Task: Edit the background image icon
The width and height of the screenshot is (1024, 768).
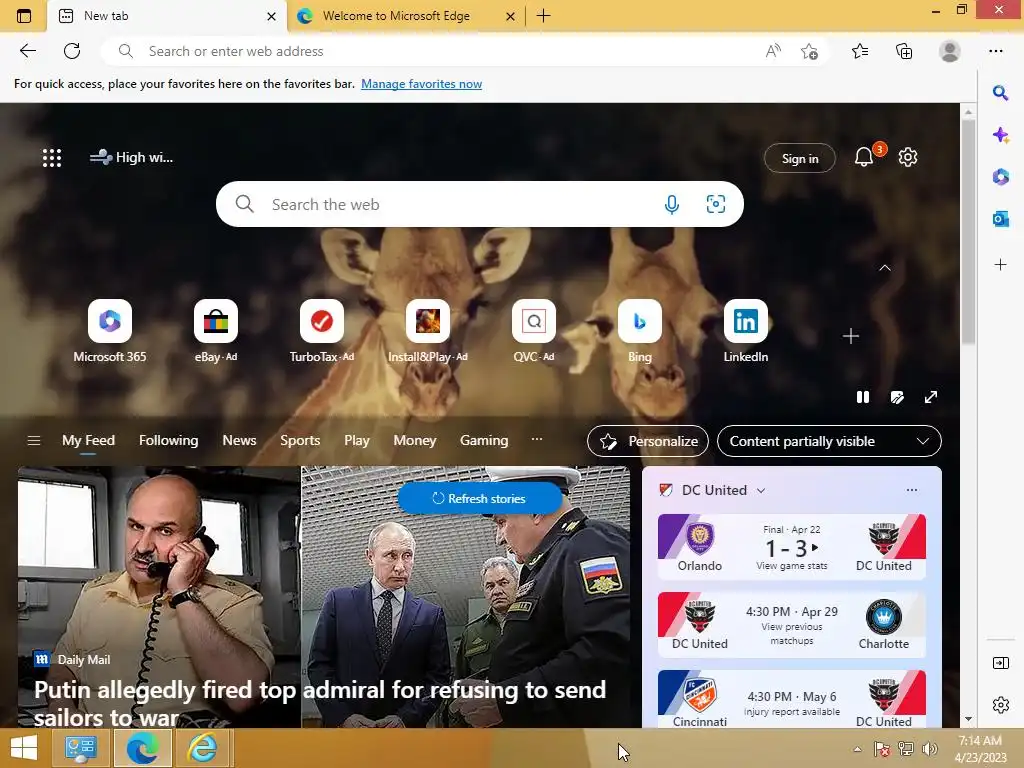Action: tap(897, 397)
